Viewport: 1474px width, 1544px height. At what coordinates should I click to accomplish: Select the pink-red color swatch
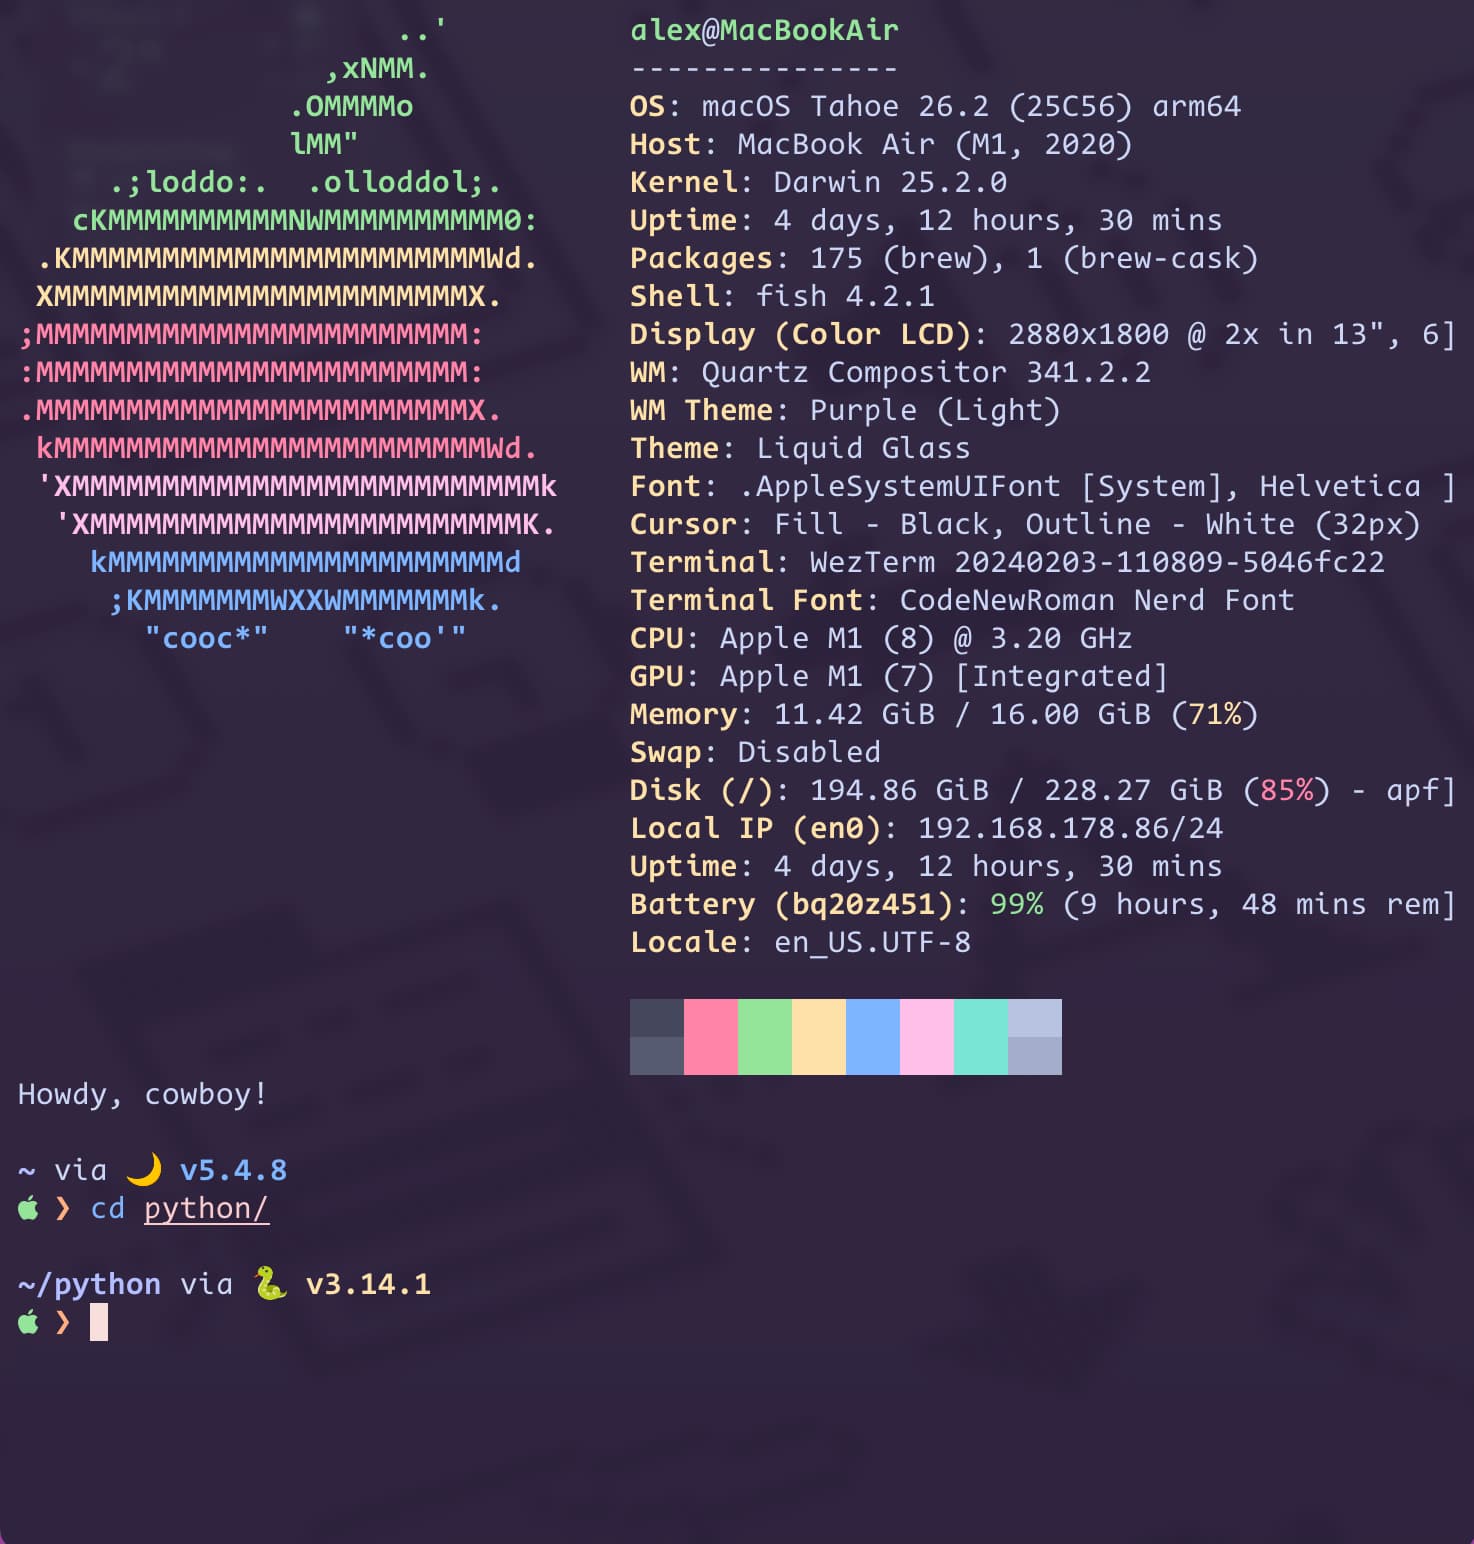click(710, 1036)
